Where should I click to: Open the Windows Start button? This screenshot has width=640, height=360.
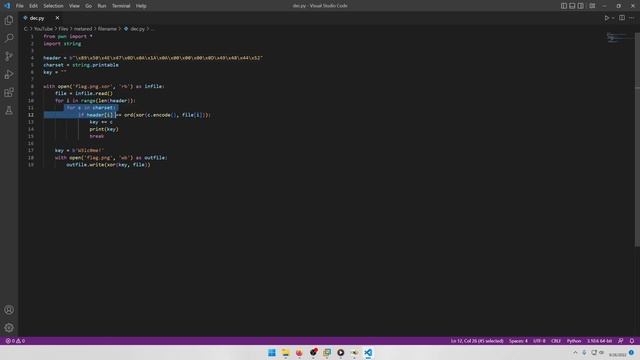(x=271, y=353)
